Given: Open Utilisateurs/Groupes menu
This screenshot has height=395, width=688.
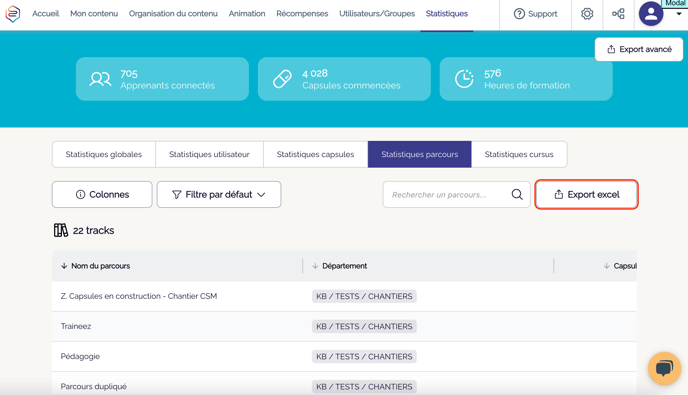Looking at the screenshot, I should point(377,14).
